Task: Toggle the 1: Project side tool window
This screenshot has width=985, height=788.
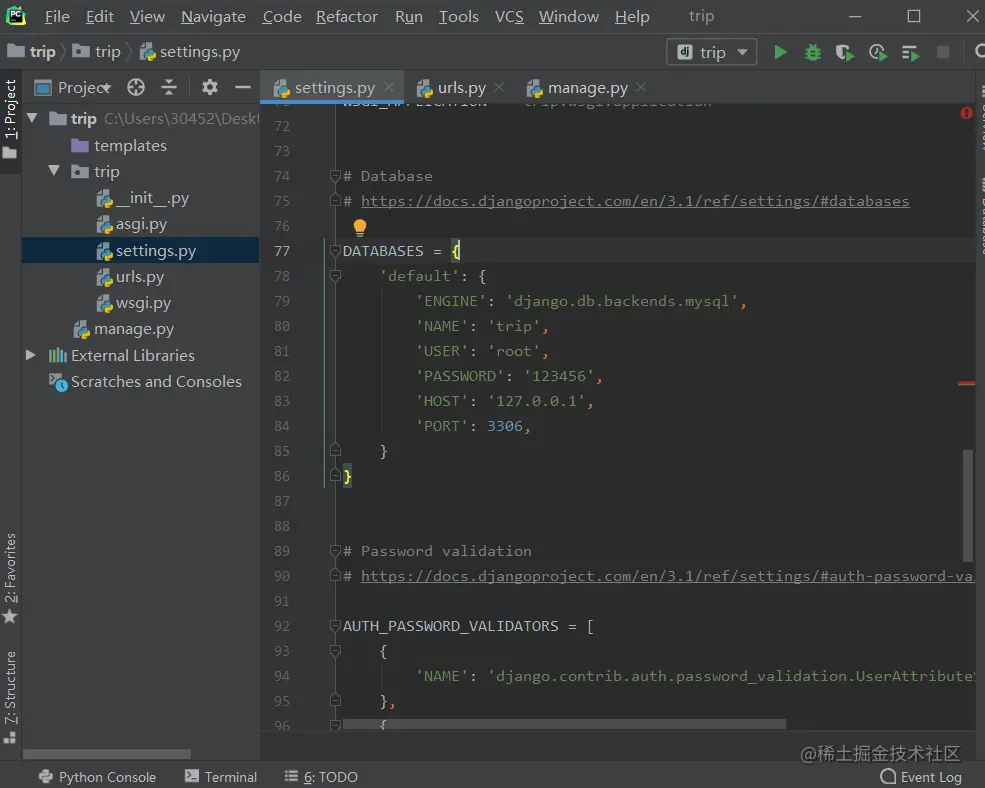Action: point(10,119)
